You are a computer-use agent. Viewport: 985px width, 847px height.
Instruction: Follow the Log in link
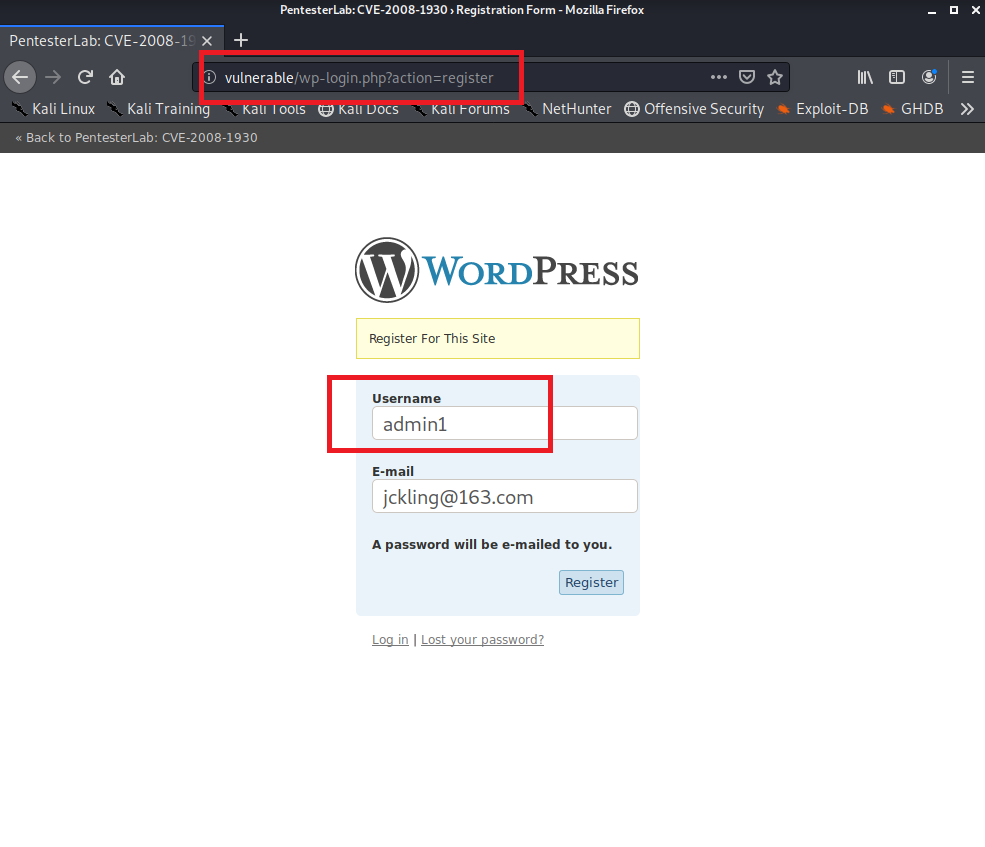tap(390, 640)
